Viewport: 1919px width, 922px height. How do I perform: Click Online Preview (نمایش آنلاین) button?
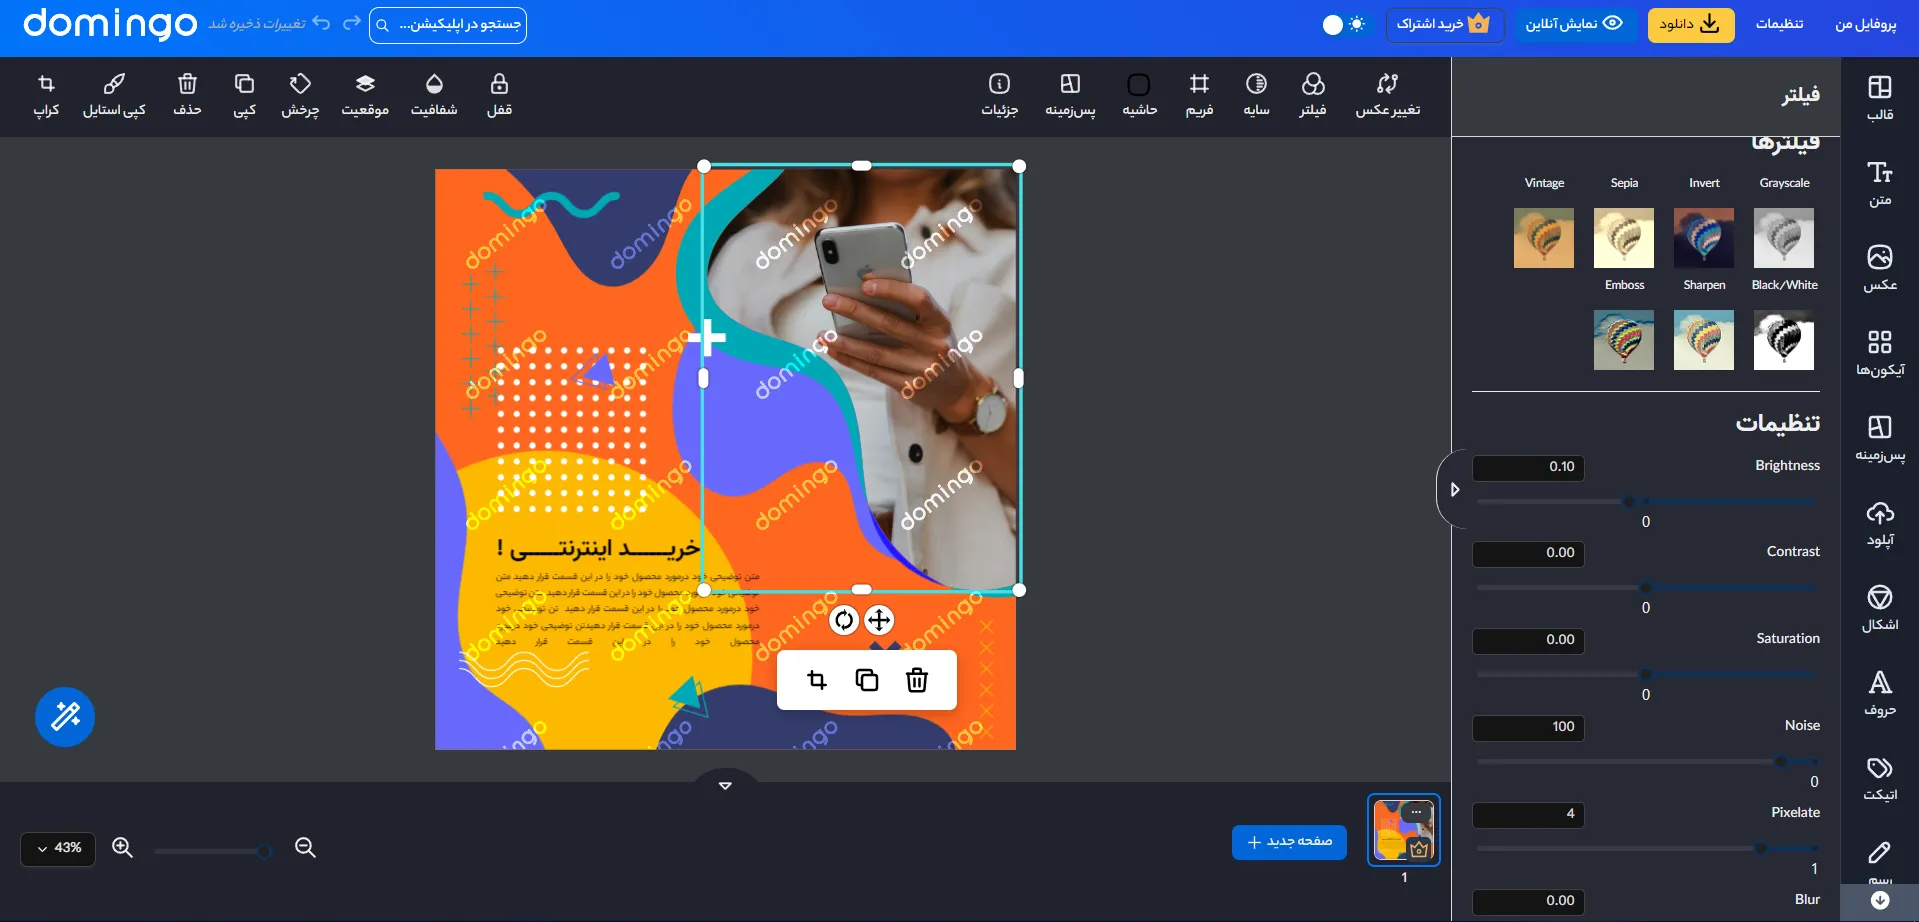pyautogui.click(x=1574, y=24)
